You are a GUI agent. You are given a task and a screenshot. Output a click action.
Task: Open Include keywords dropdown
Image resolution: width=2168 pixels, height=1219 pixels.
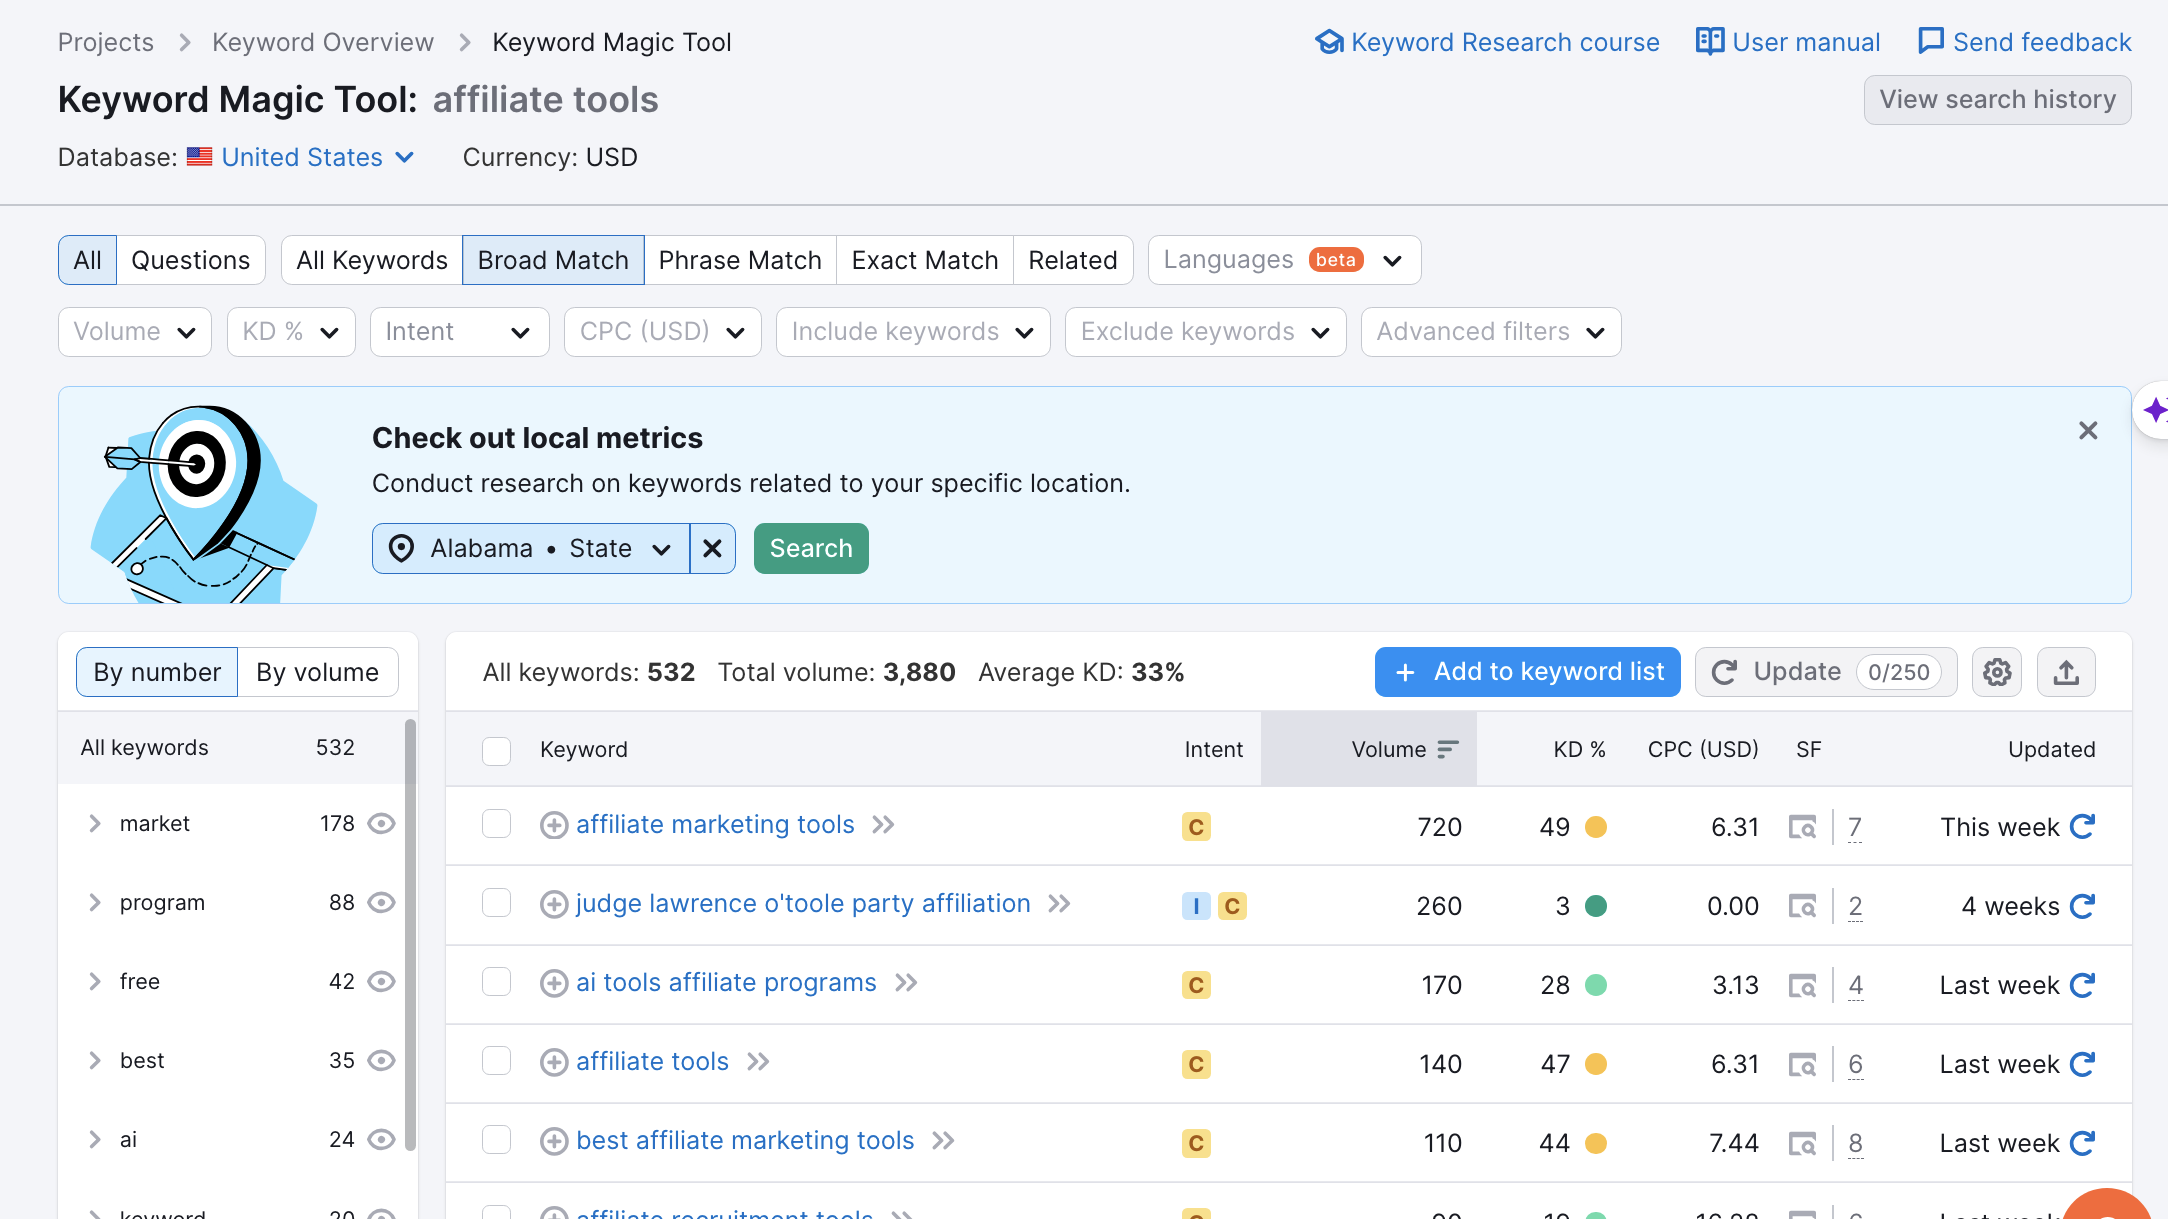pyautogui.click(x=913, y=332)
